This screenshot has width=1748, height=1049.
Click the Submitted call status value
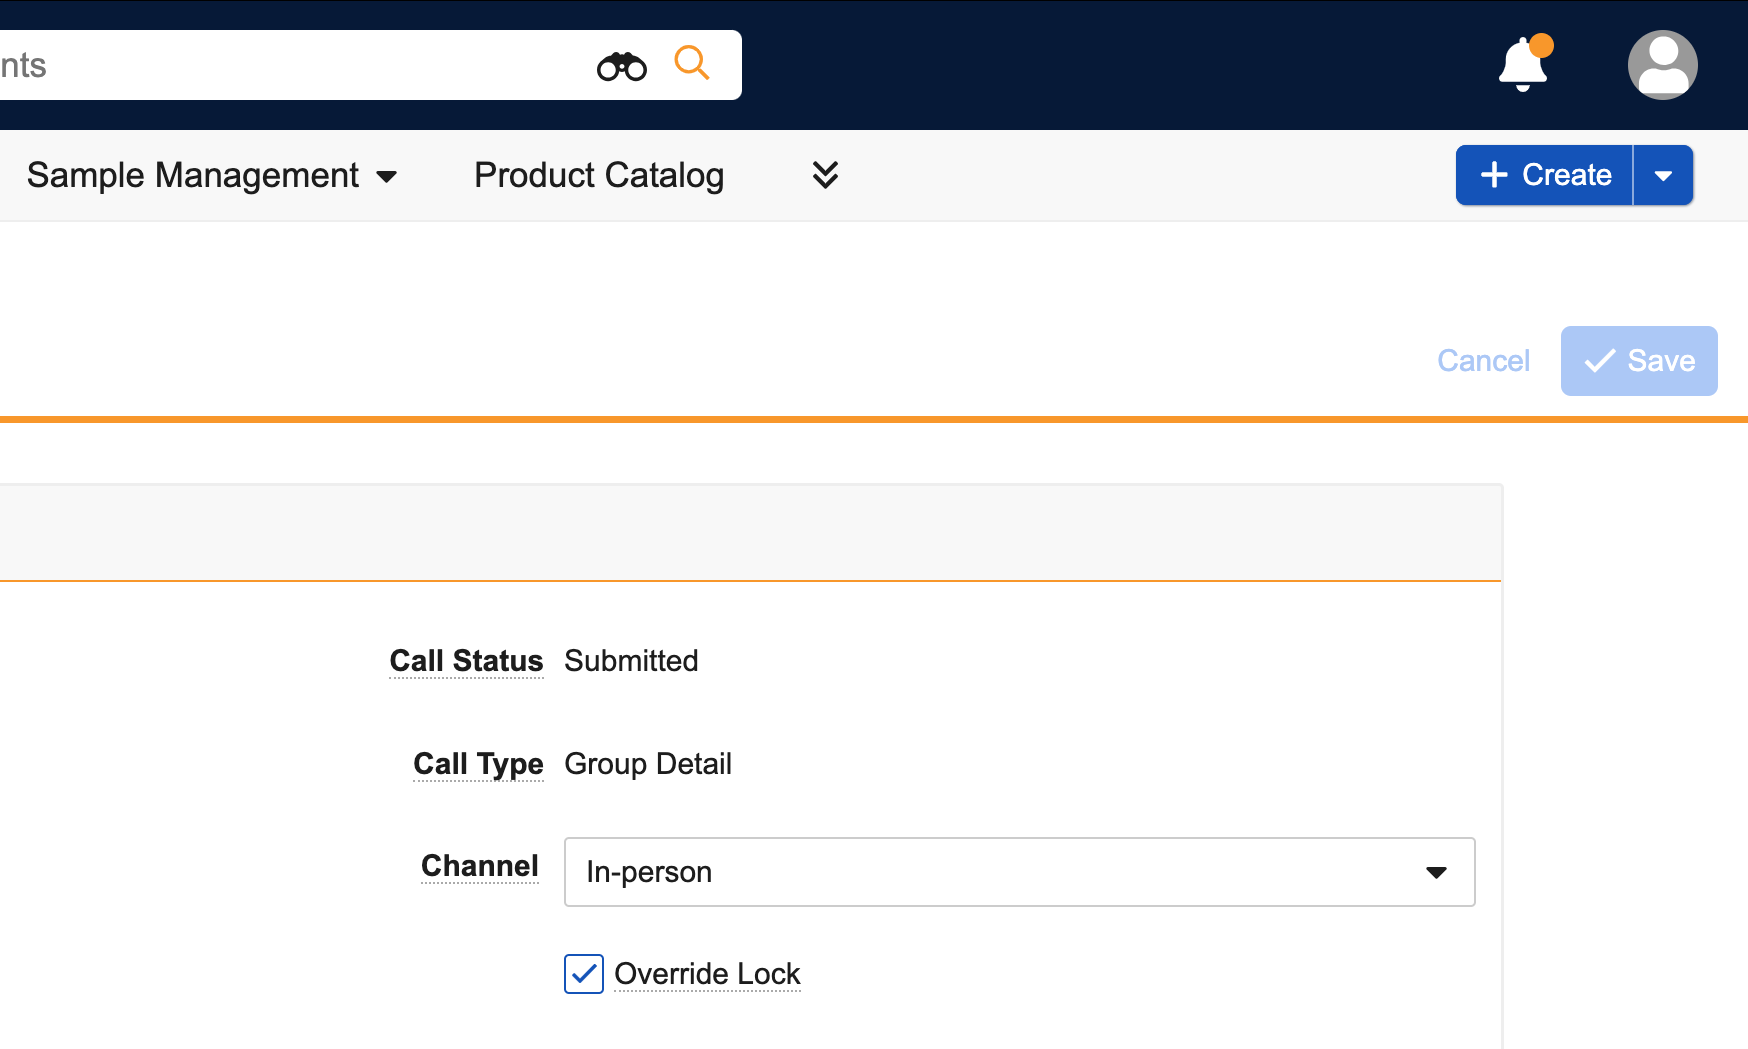pos(631,661)
